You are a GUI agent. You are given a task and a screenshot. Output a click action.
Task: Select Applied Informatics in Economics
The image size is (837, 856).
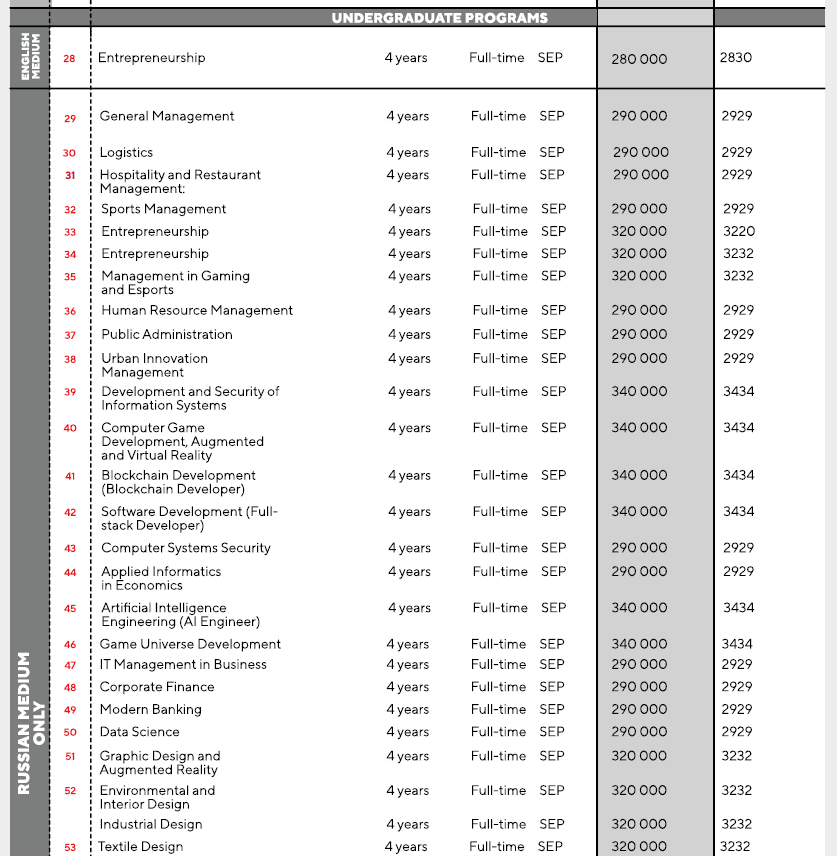pos(161,579)
